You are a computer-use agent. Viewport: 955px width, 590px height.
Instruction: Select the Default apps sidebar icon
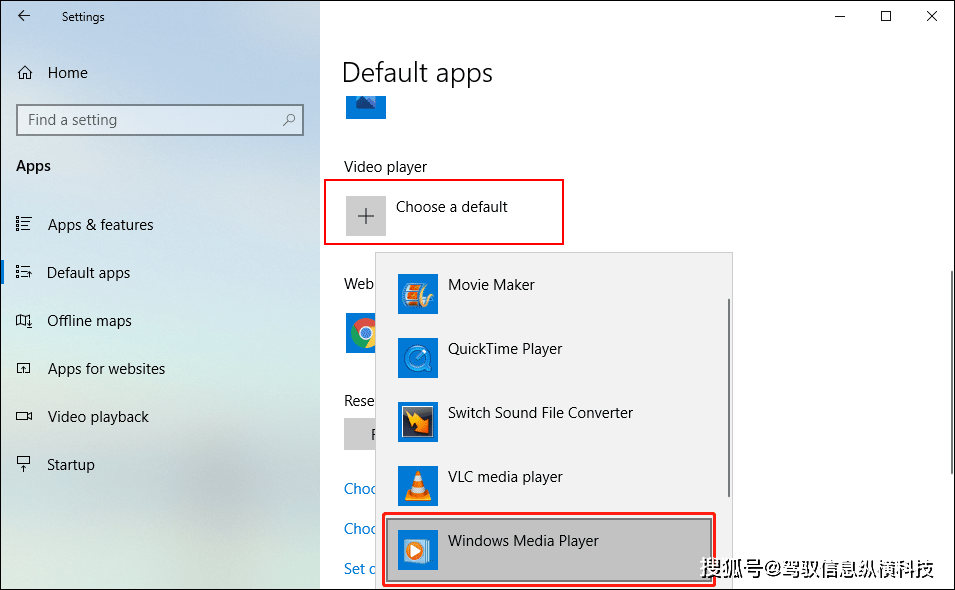click(24, 272)
